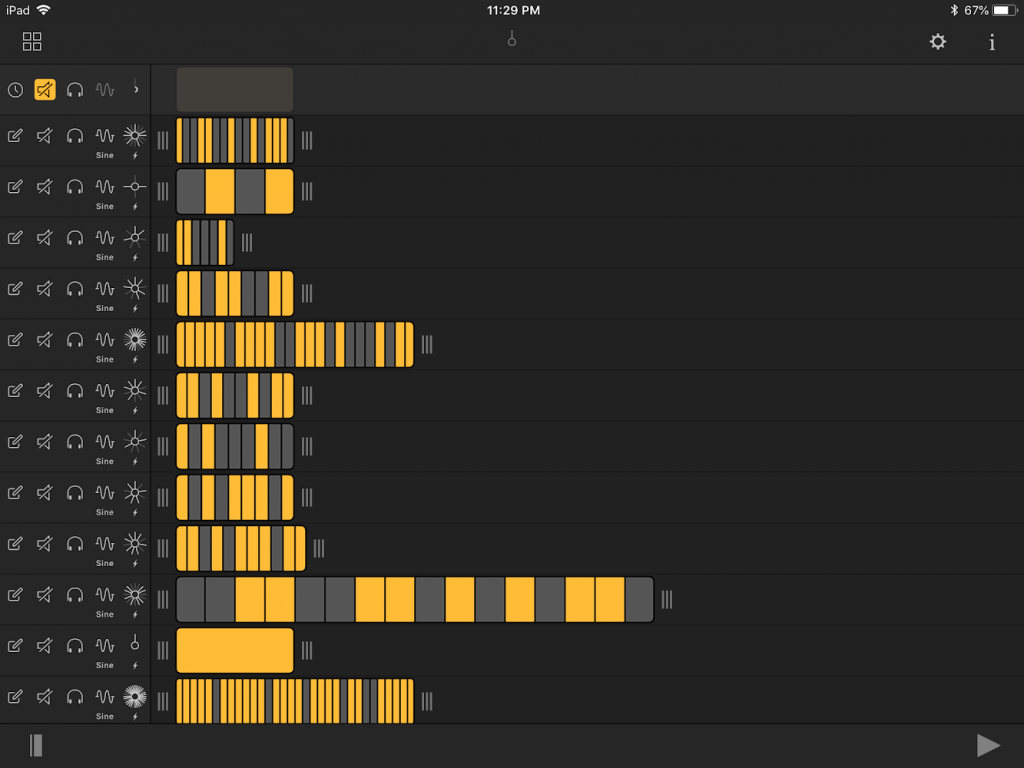Grab the right length handle of the longest track

click(x=667, y=600)
